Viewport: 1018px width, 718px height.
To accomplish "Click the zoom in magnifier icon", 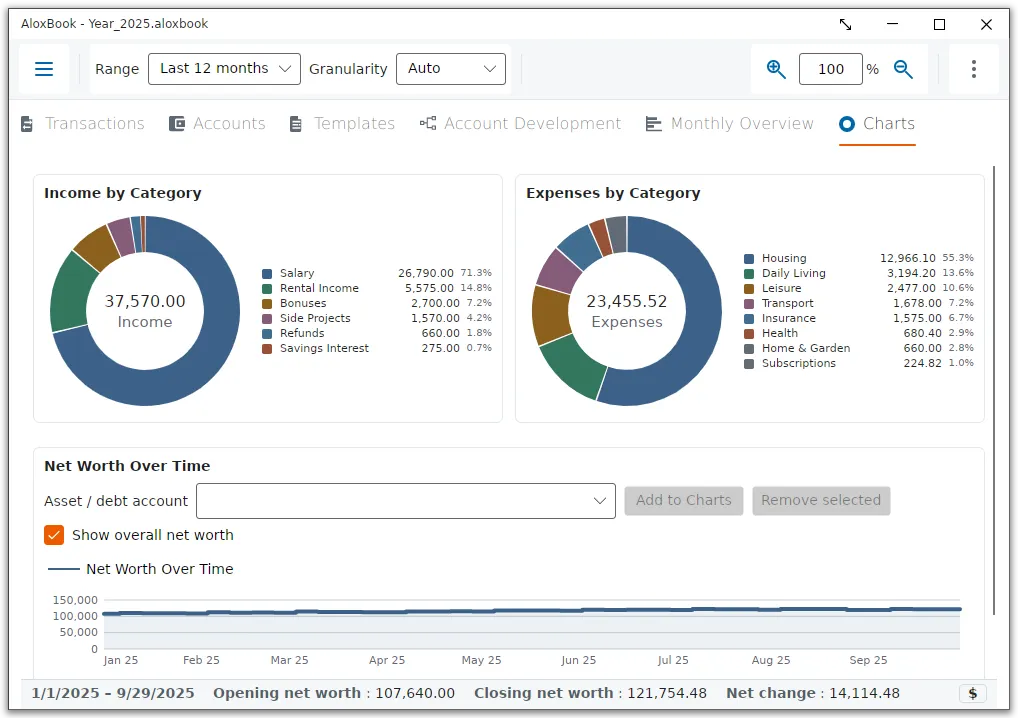I will tap(776, 69).
